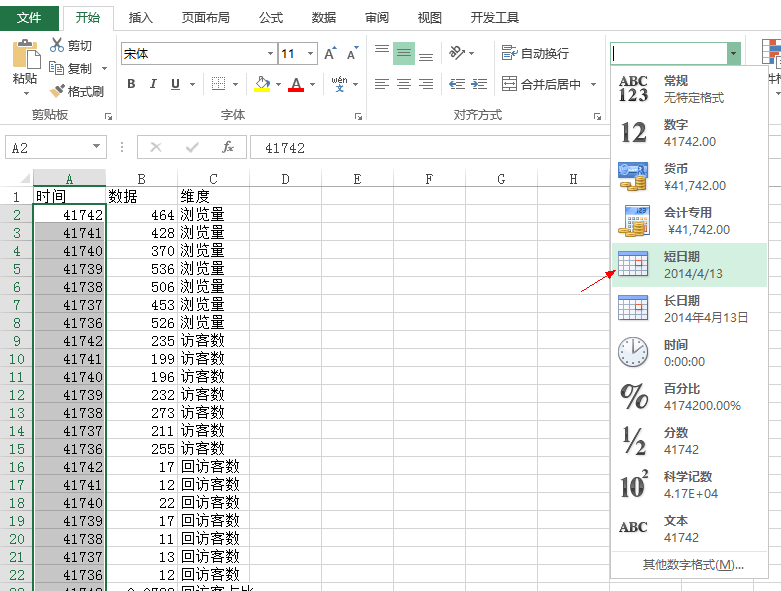Align text right
The width and height of the screenshot is (781, 591).
click(x=426, y=84)
